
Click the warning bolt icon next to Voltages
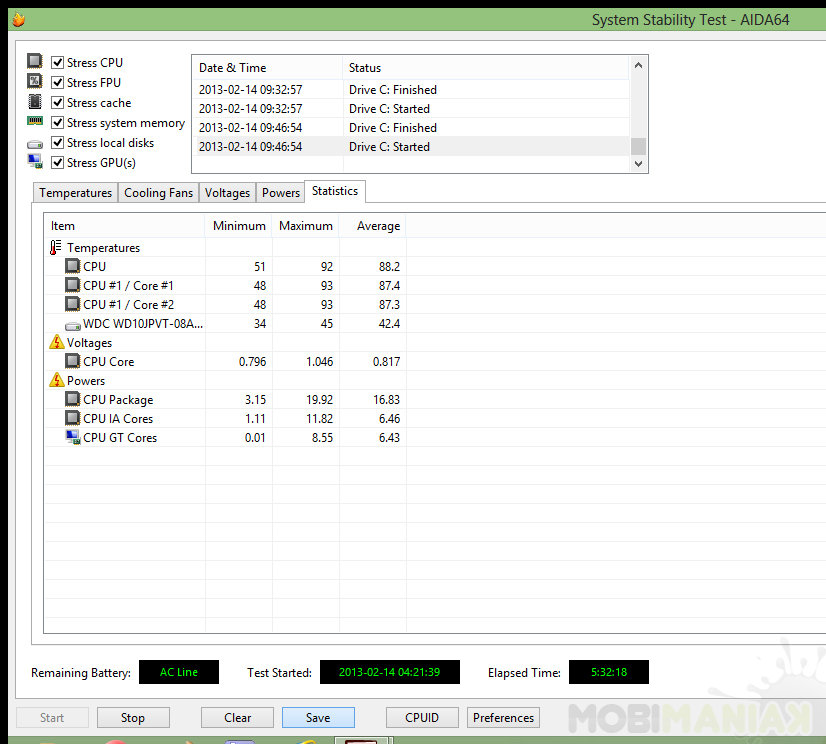point(56,342)
